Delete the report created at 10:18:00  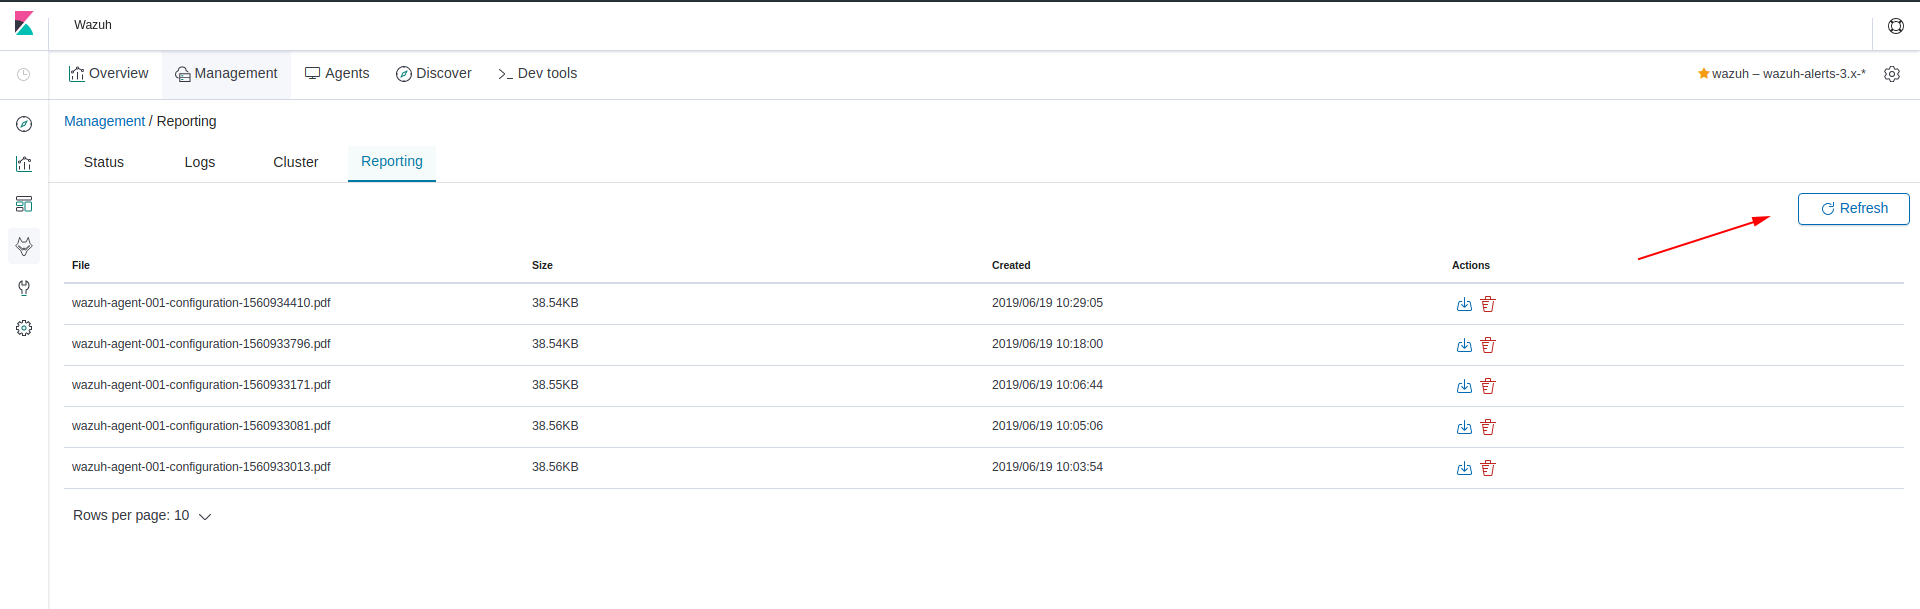pyautogui.click(x=1488, y=345)
